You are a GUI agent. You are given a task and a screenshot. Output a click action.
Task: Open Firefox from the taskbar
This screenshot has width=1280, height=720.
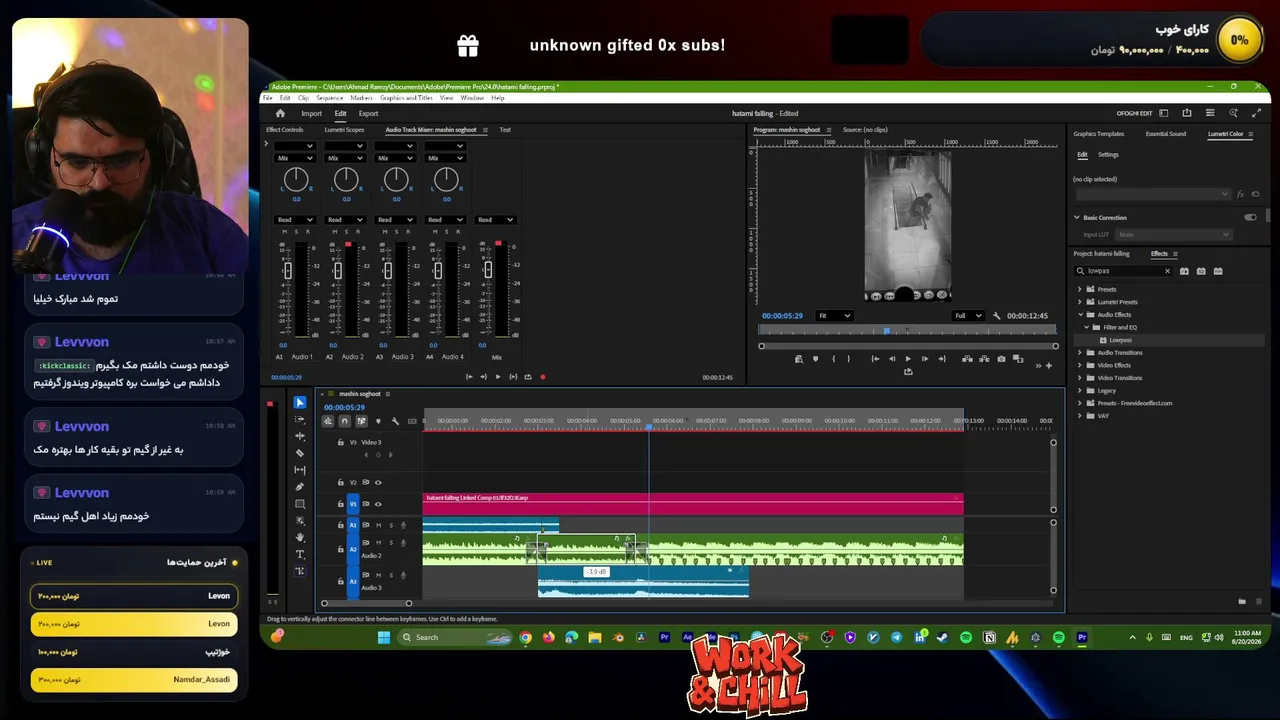548,637
